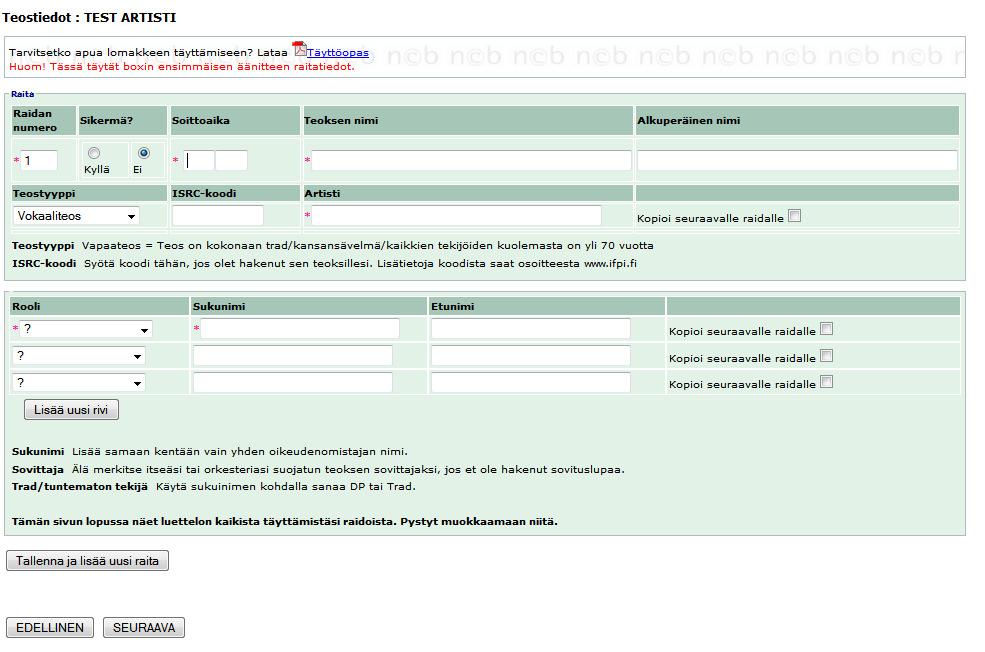Screen dimensions: 985x652
Task: Click the Trad/tuntematon tekijä help label
Action: [80, 487]
